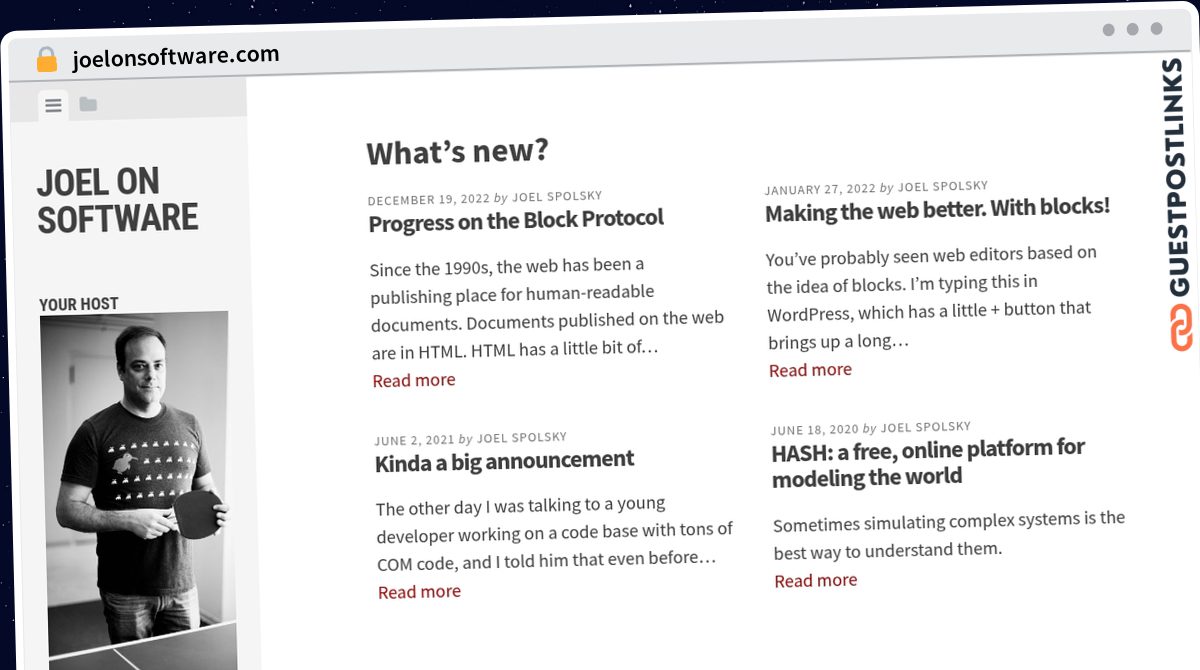
Task: Click author Joel Spolsky on December 2022 post
Action: (557, 197)
